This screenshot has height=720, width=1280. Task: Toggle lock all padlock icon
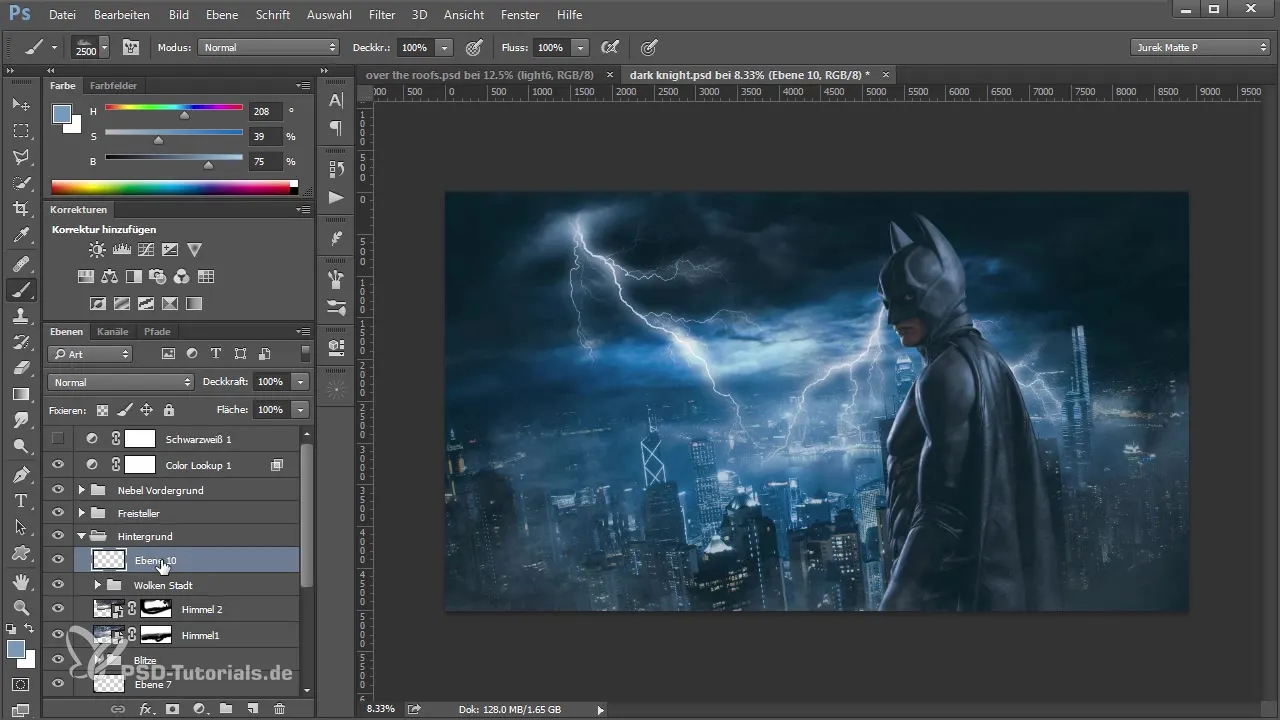[x=168, y=410]
